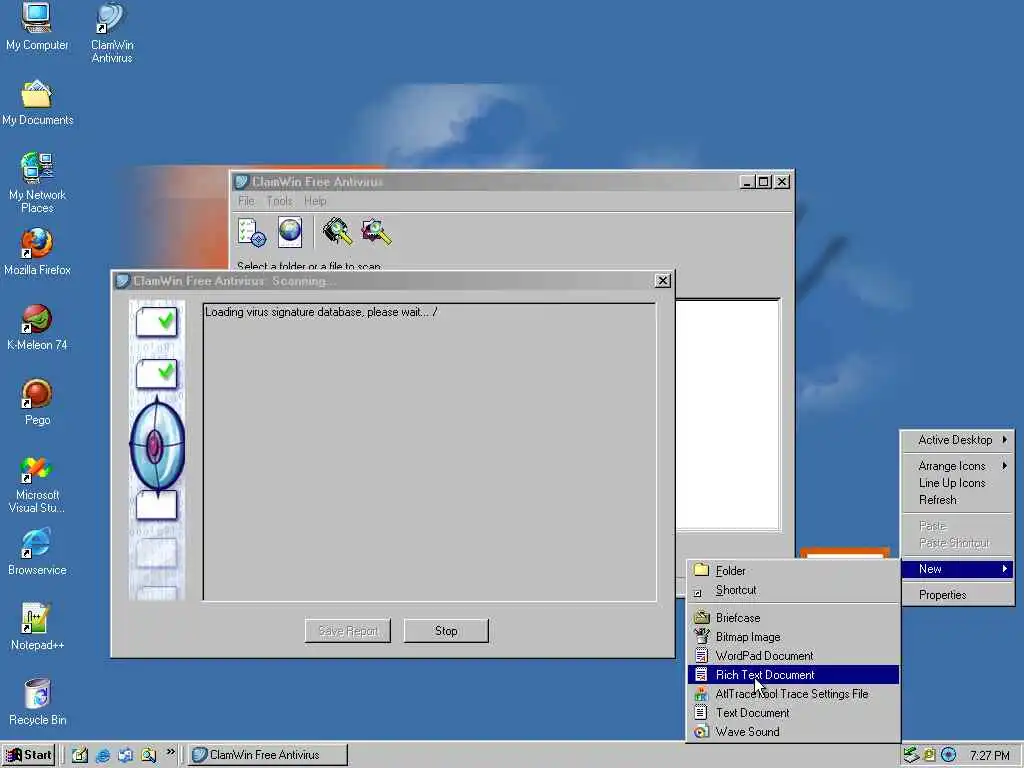Select ClamWin Free Antivirus taskbar button
The image size is (1024, 768).
click(268, 755)
